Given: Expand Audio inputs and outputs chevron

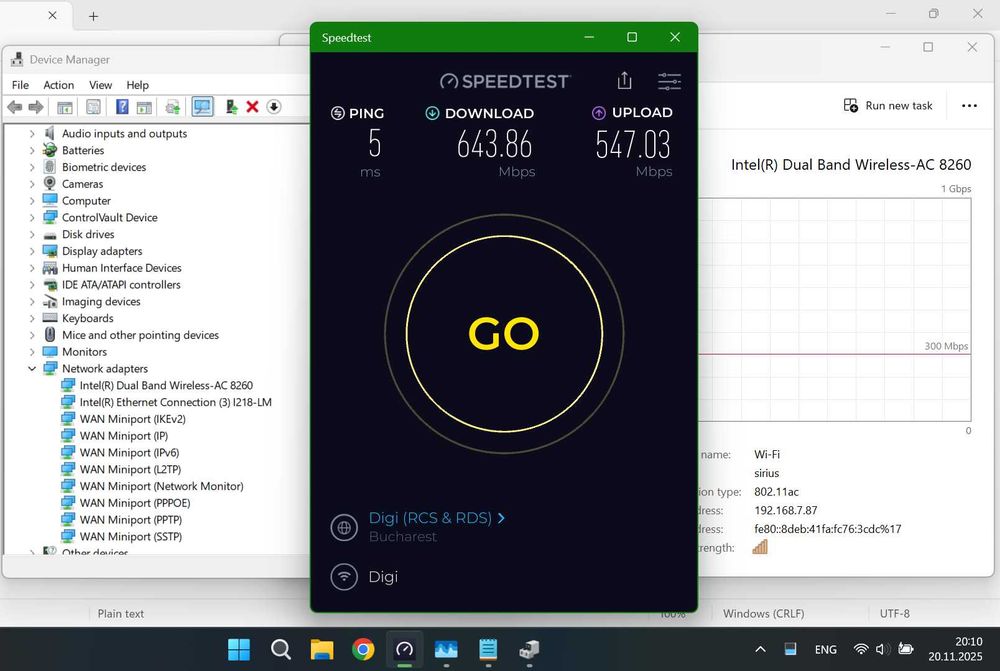Looking at the screenshot, I should [32, 134].
